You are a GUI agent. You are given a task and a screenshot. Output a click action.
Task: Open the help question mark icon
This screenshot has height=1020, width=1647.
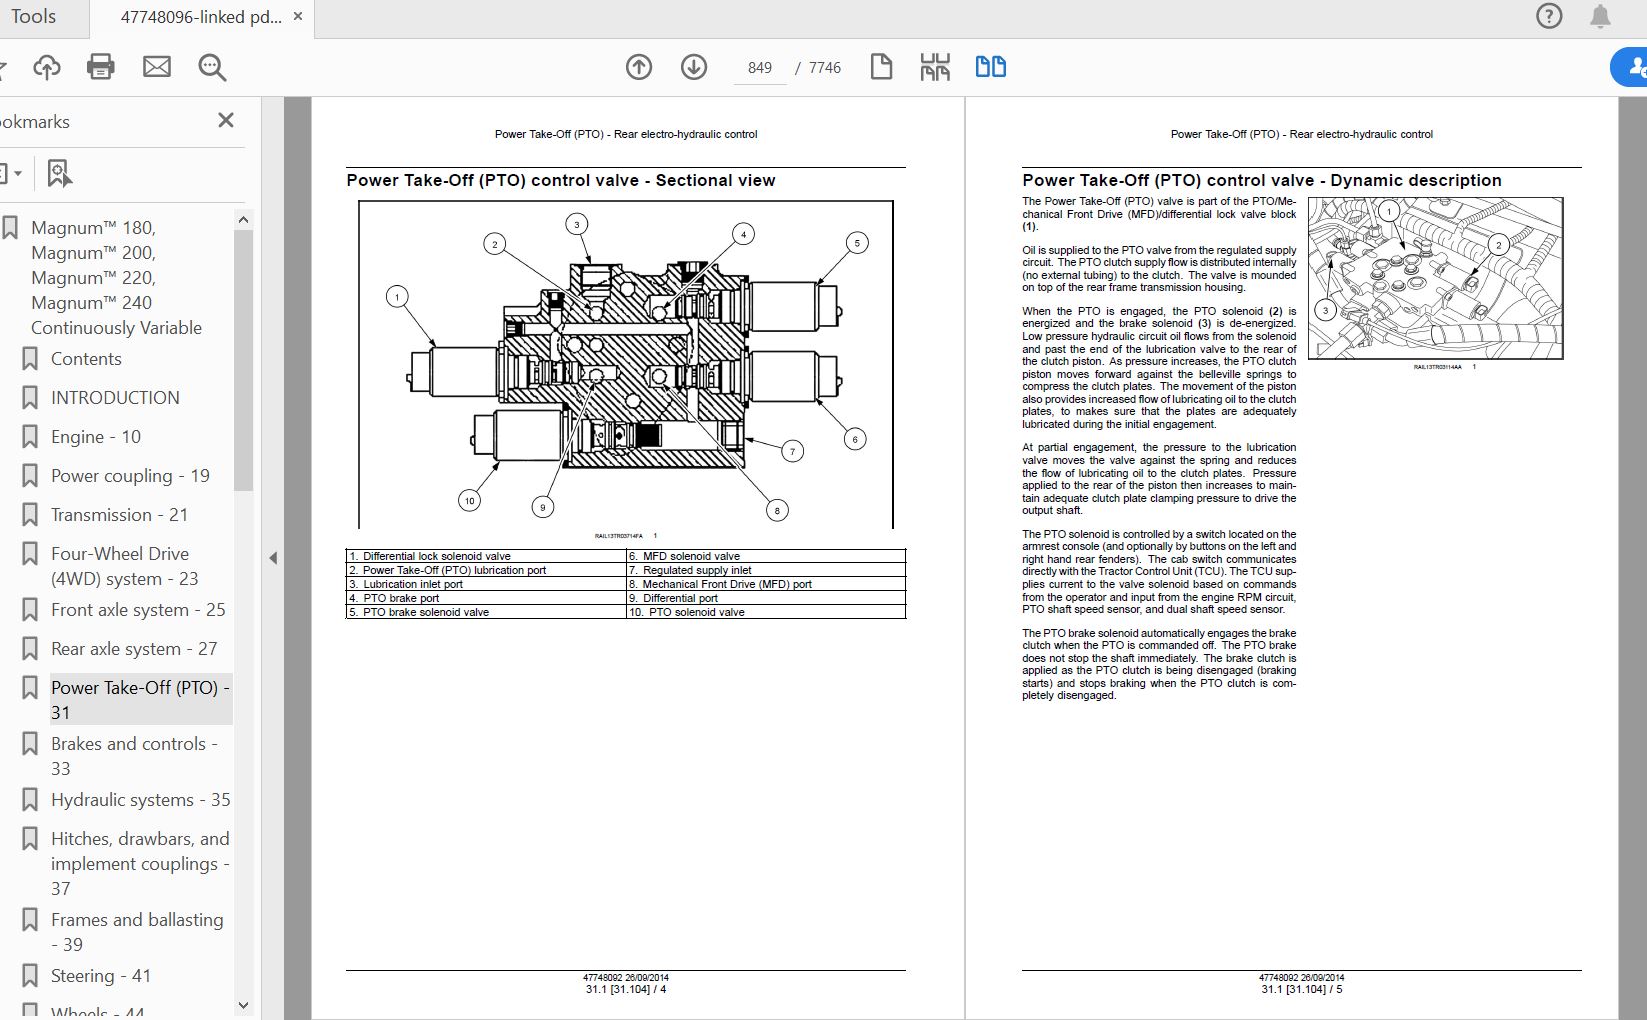click(x=1549, y=17)
